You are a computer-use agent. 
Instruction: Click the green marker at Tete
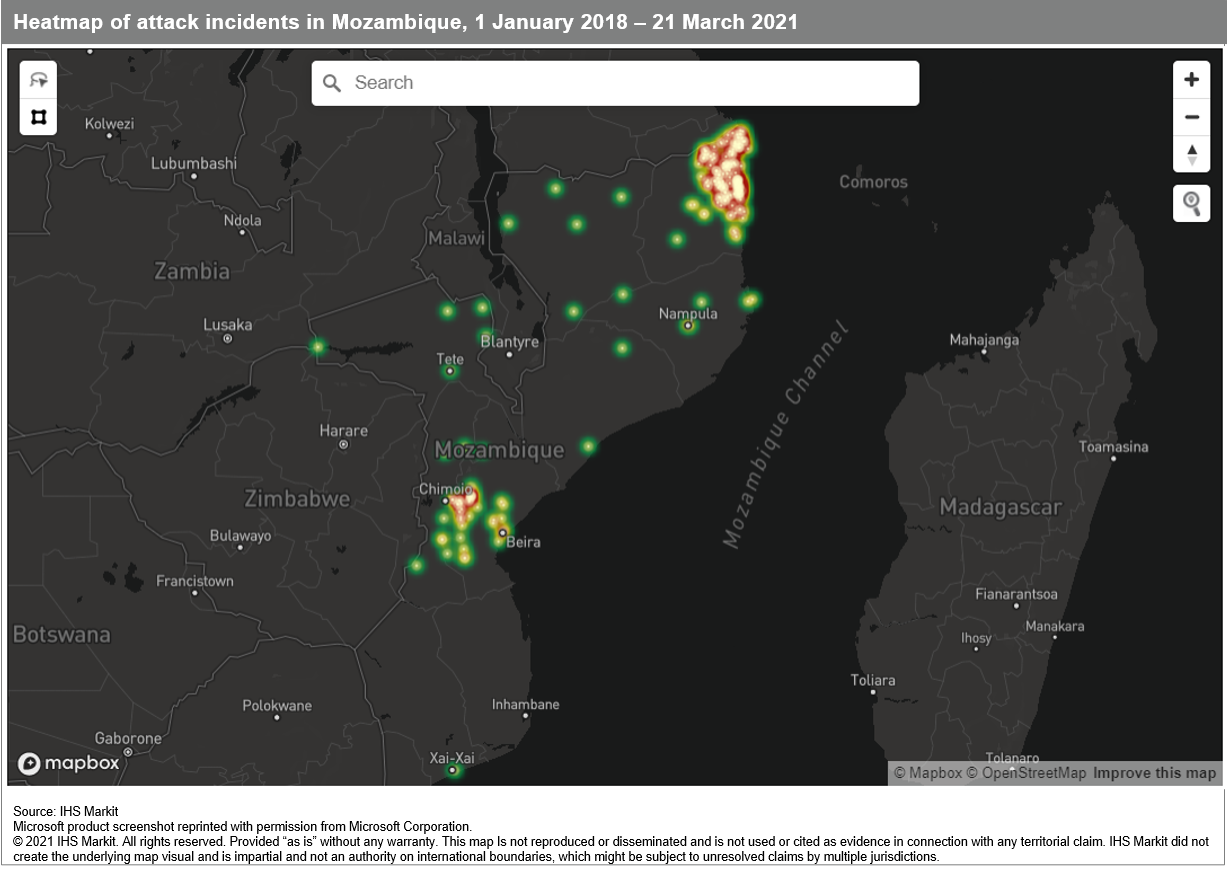(450, 372)
